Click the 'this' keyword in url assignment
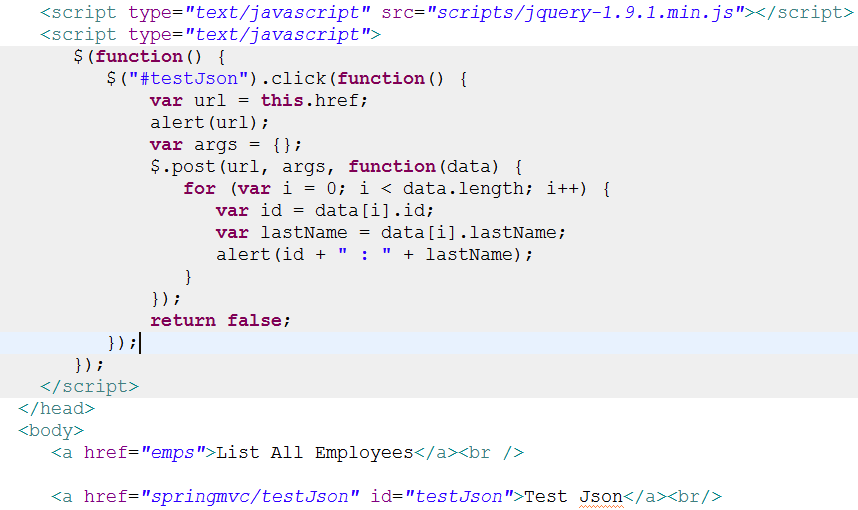This screenshot has width=858, height=510. (282, 101)
